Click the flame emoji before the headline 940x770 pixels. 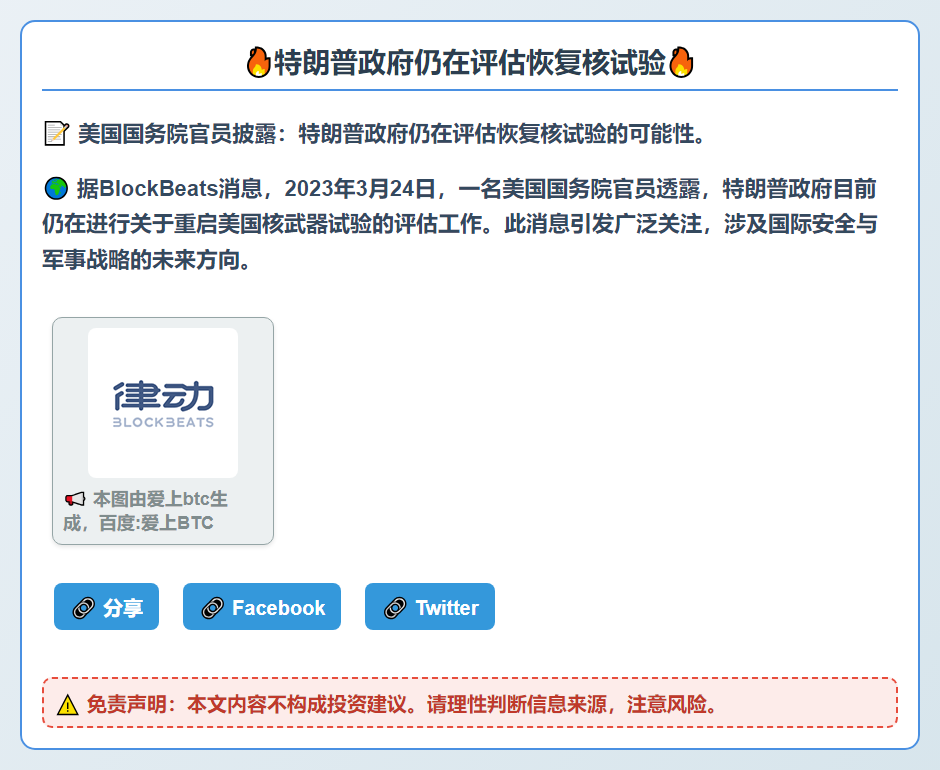click(258, 62)
